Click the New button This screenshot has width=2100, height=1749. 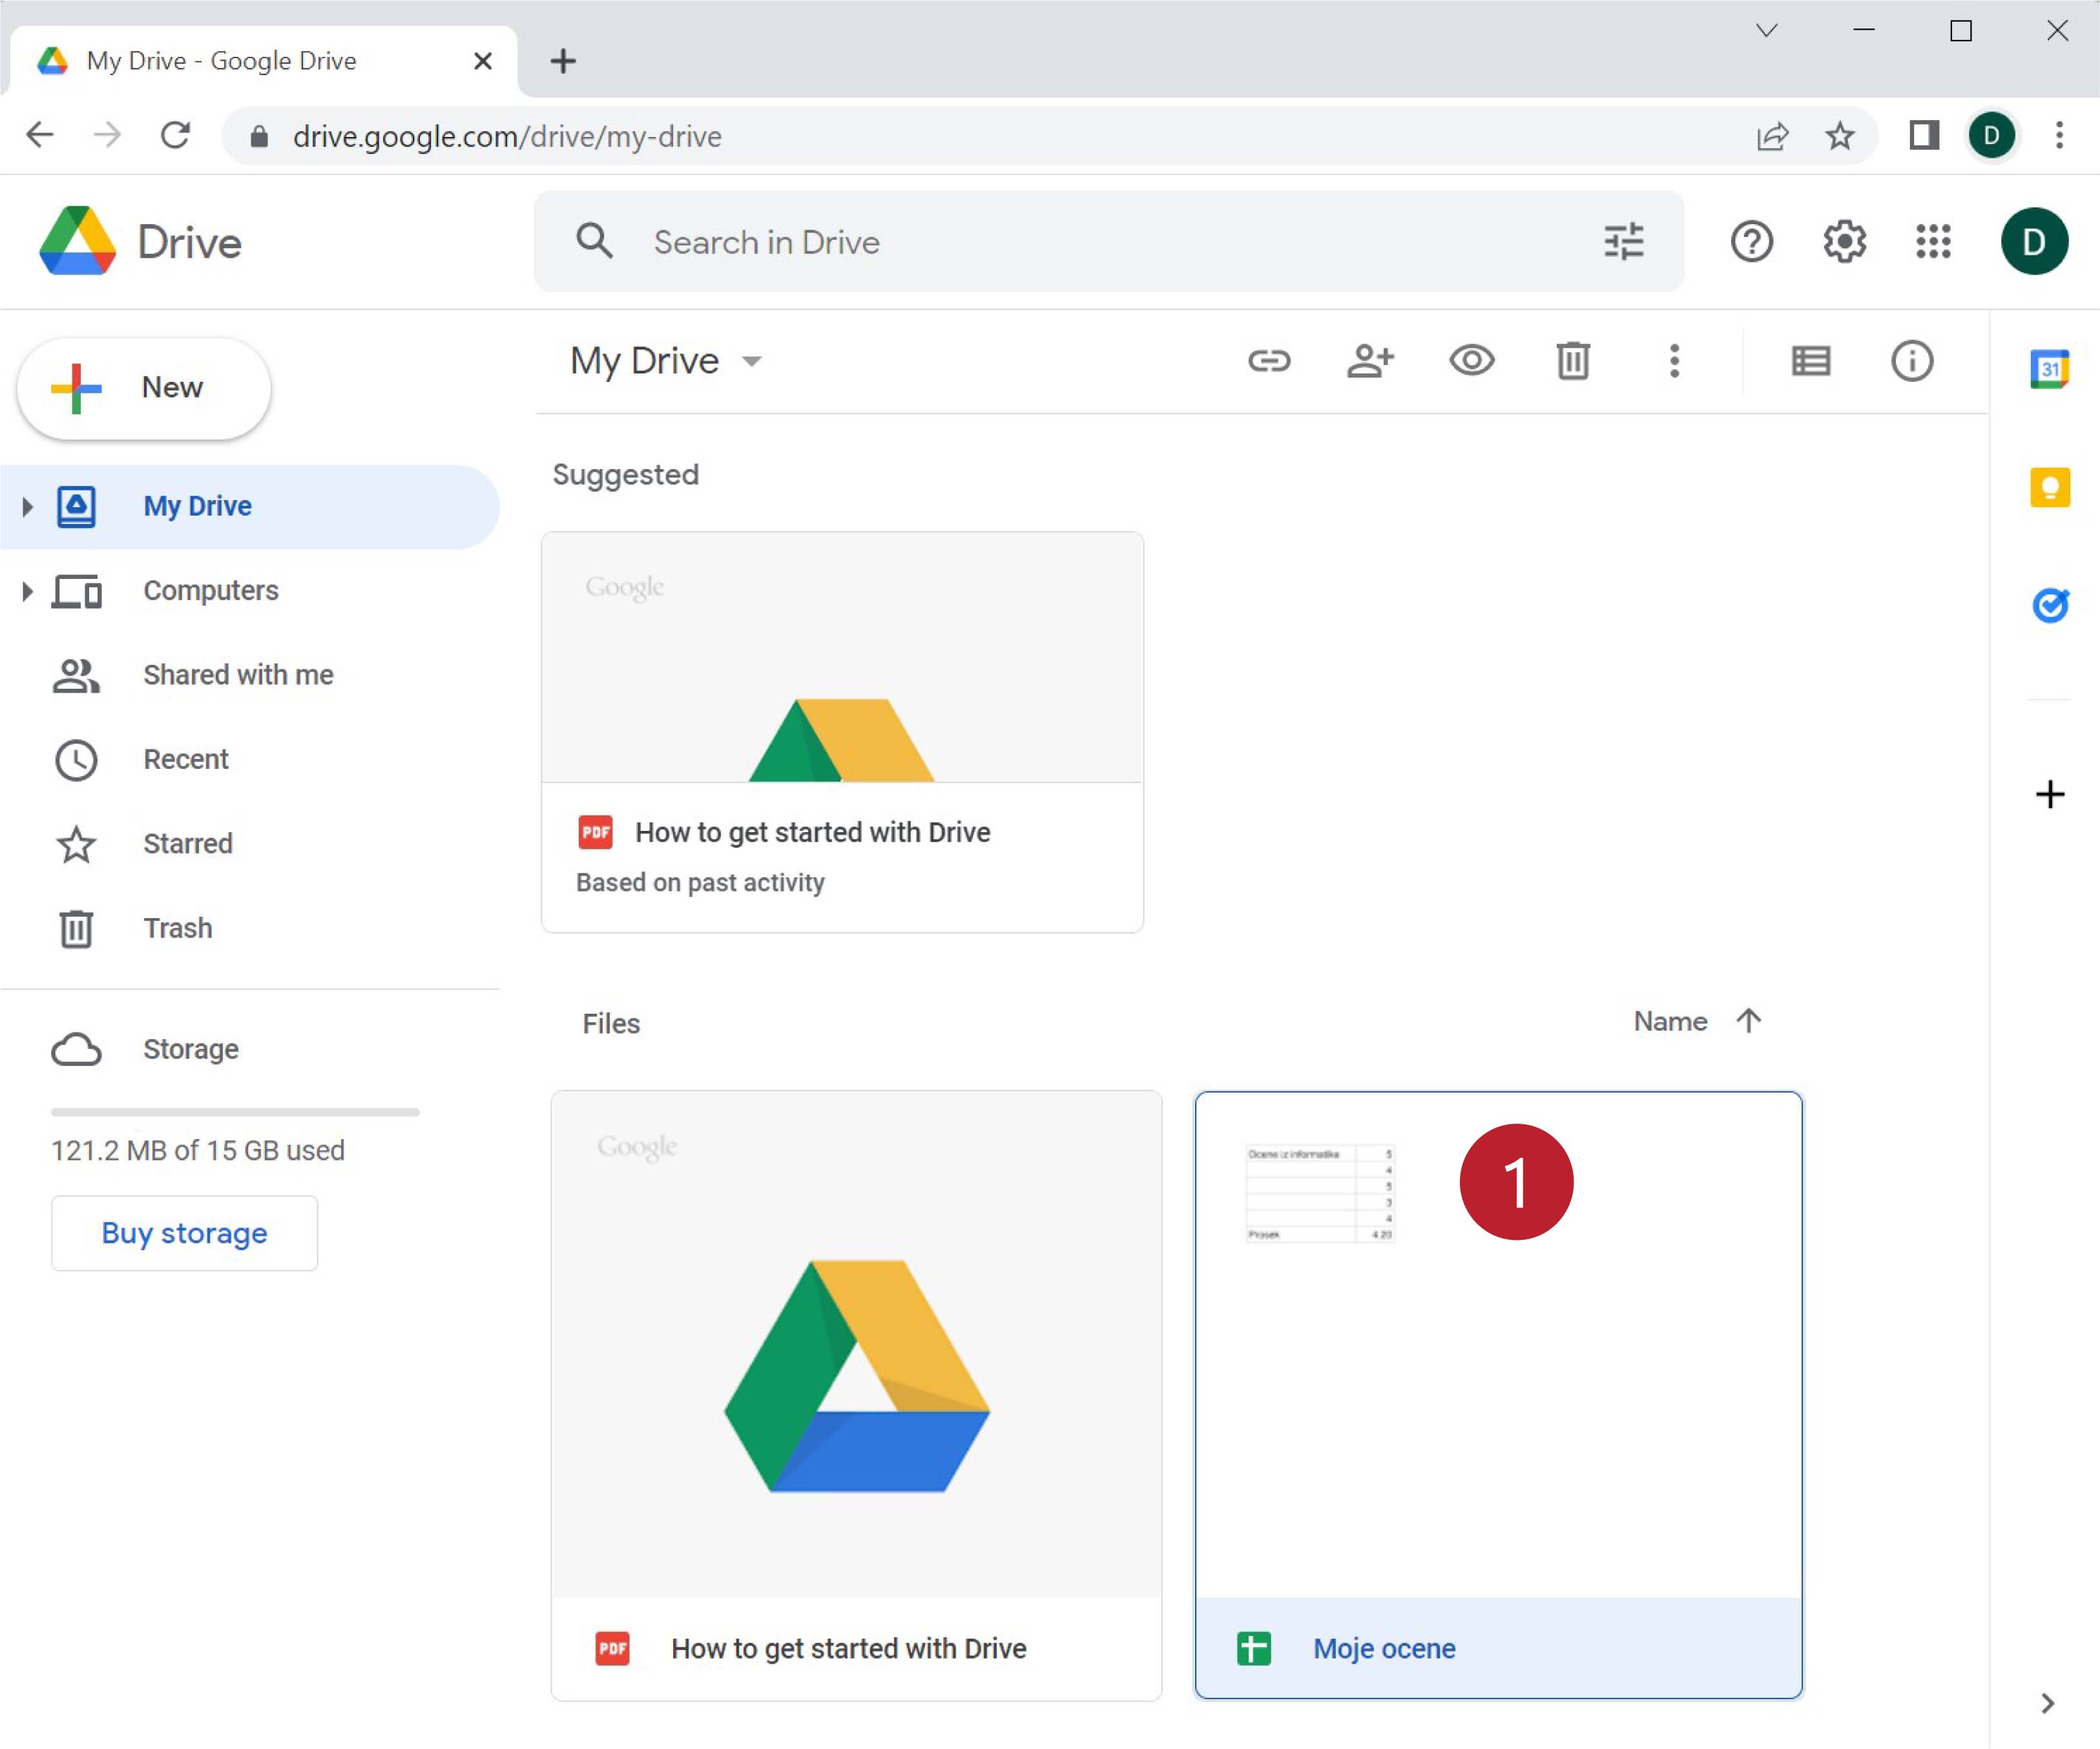[x=144, y=388]
